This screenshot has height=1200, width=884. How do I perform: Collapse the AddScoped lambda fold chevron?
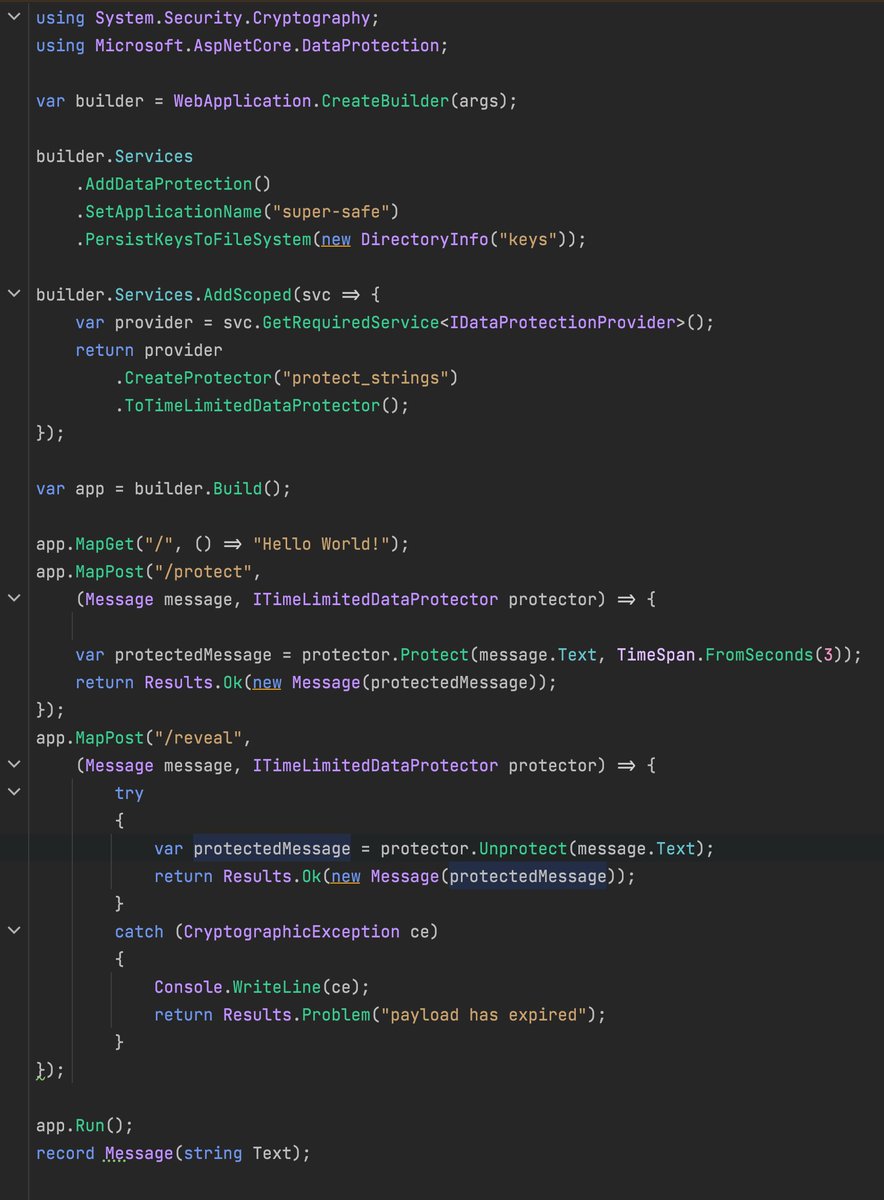(x=13, y=294)
